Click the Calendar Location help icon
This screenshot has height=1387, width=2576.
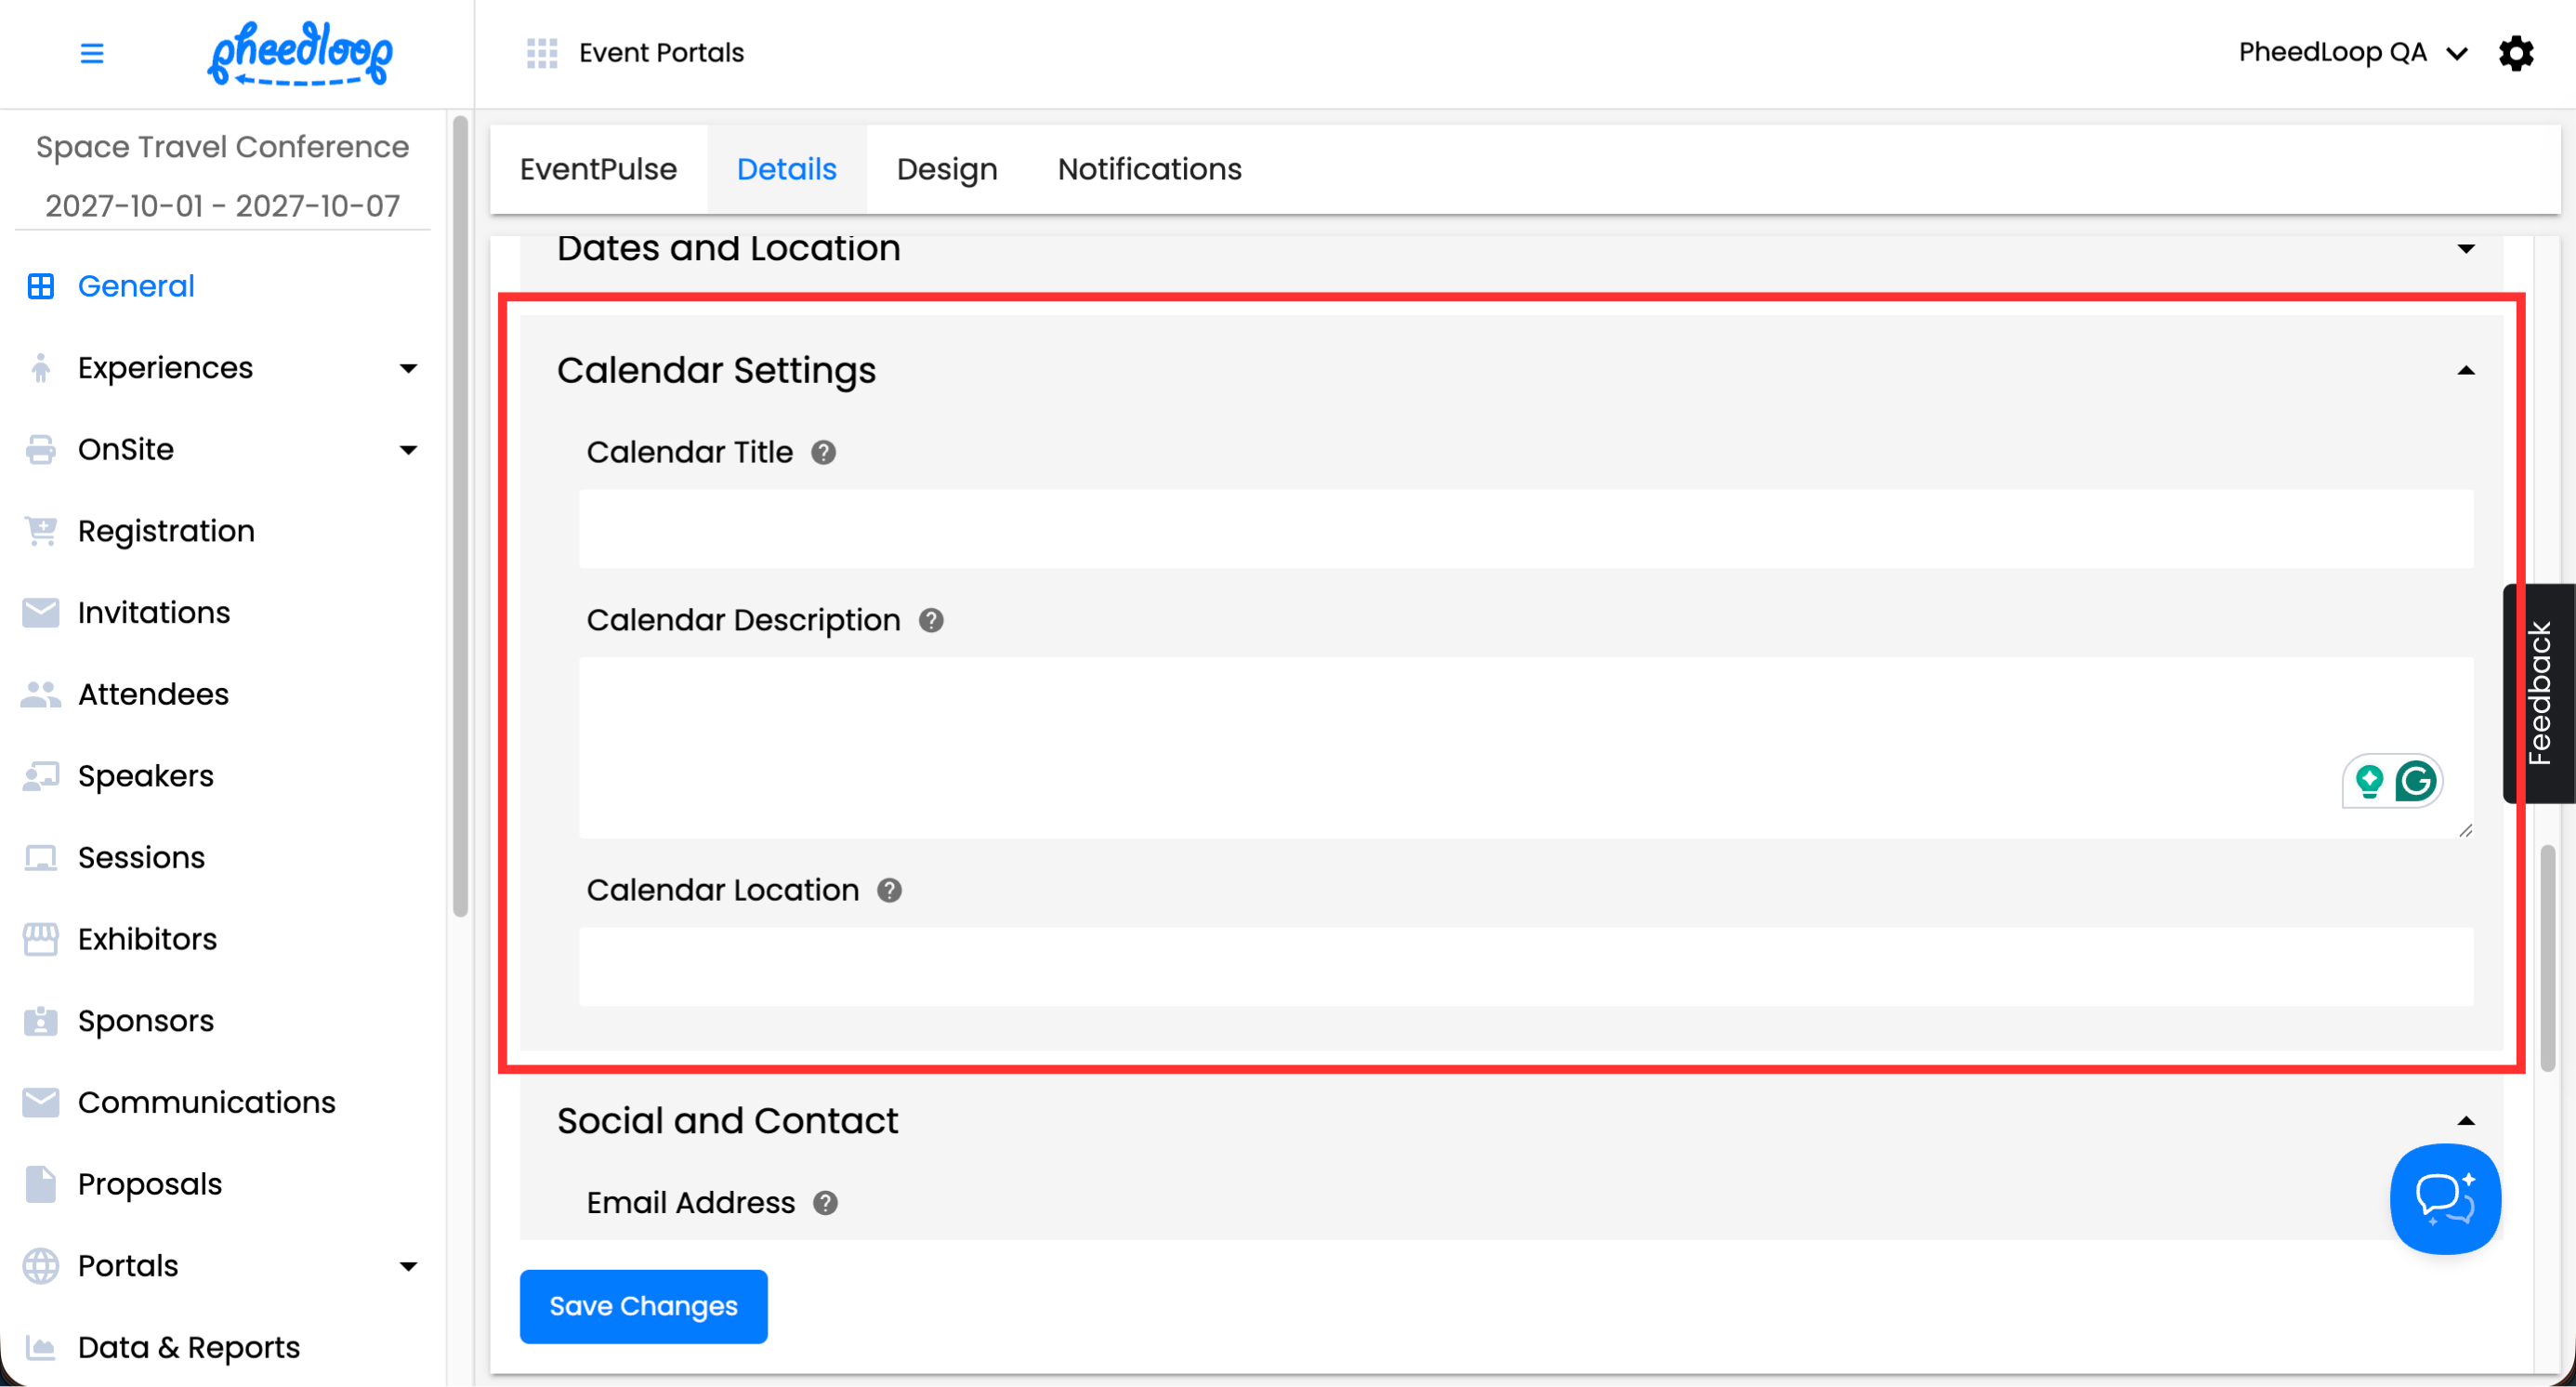point(889,891)
